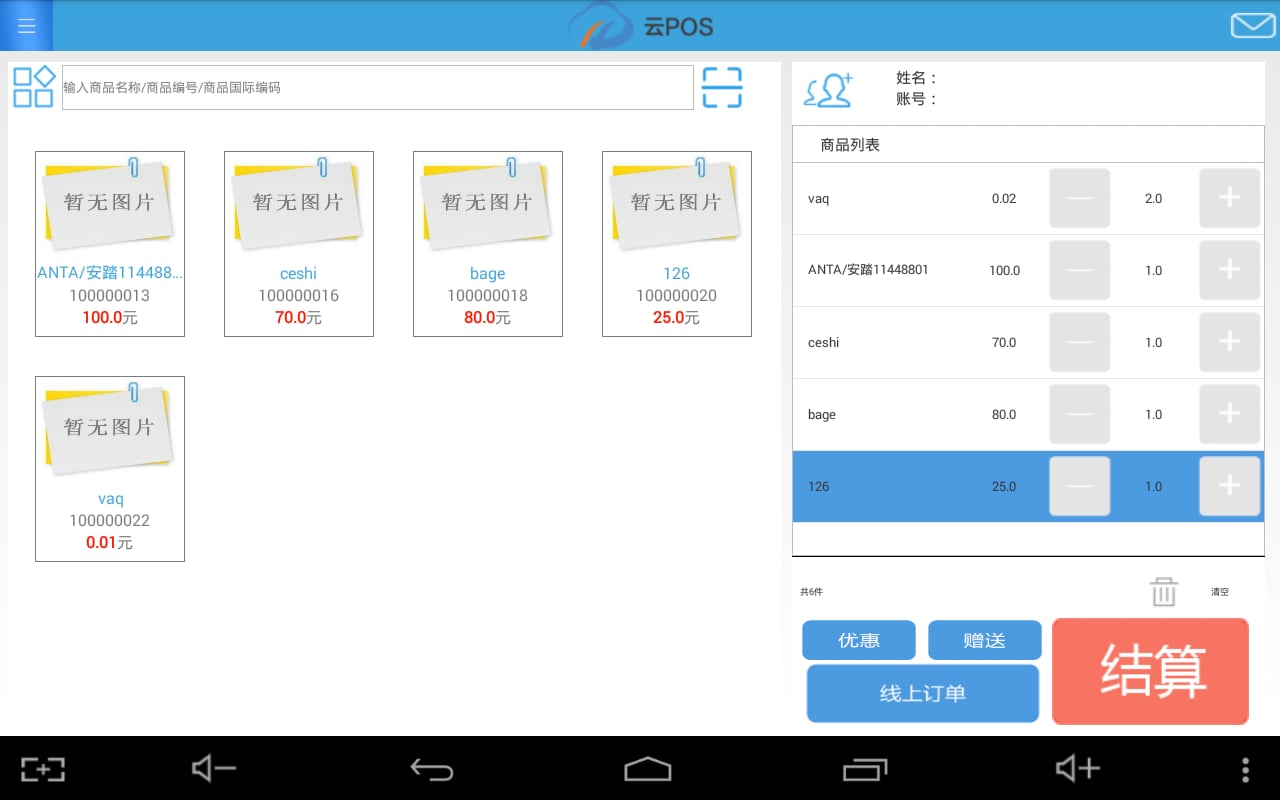Viewport: 1280px width, 800px height.
Task: Click the 结算 checkout button
Action: point(1150,671)
